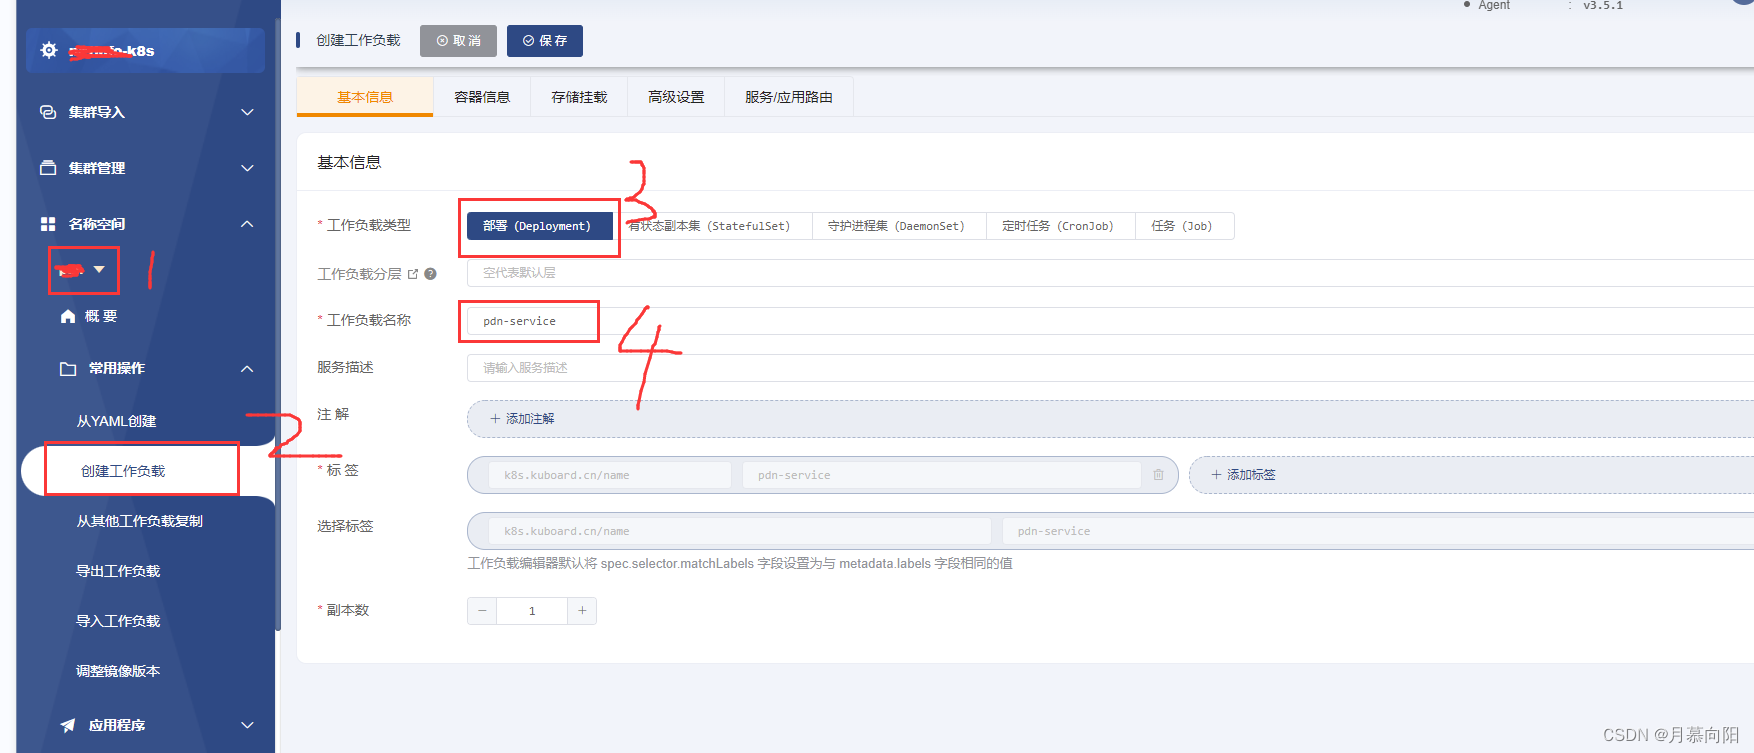This screenshot has height=753, width=1754.
Task: Open 导入工作负载 in sidebar
Action: [x=118, y=621]
